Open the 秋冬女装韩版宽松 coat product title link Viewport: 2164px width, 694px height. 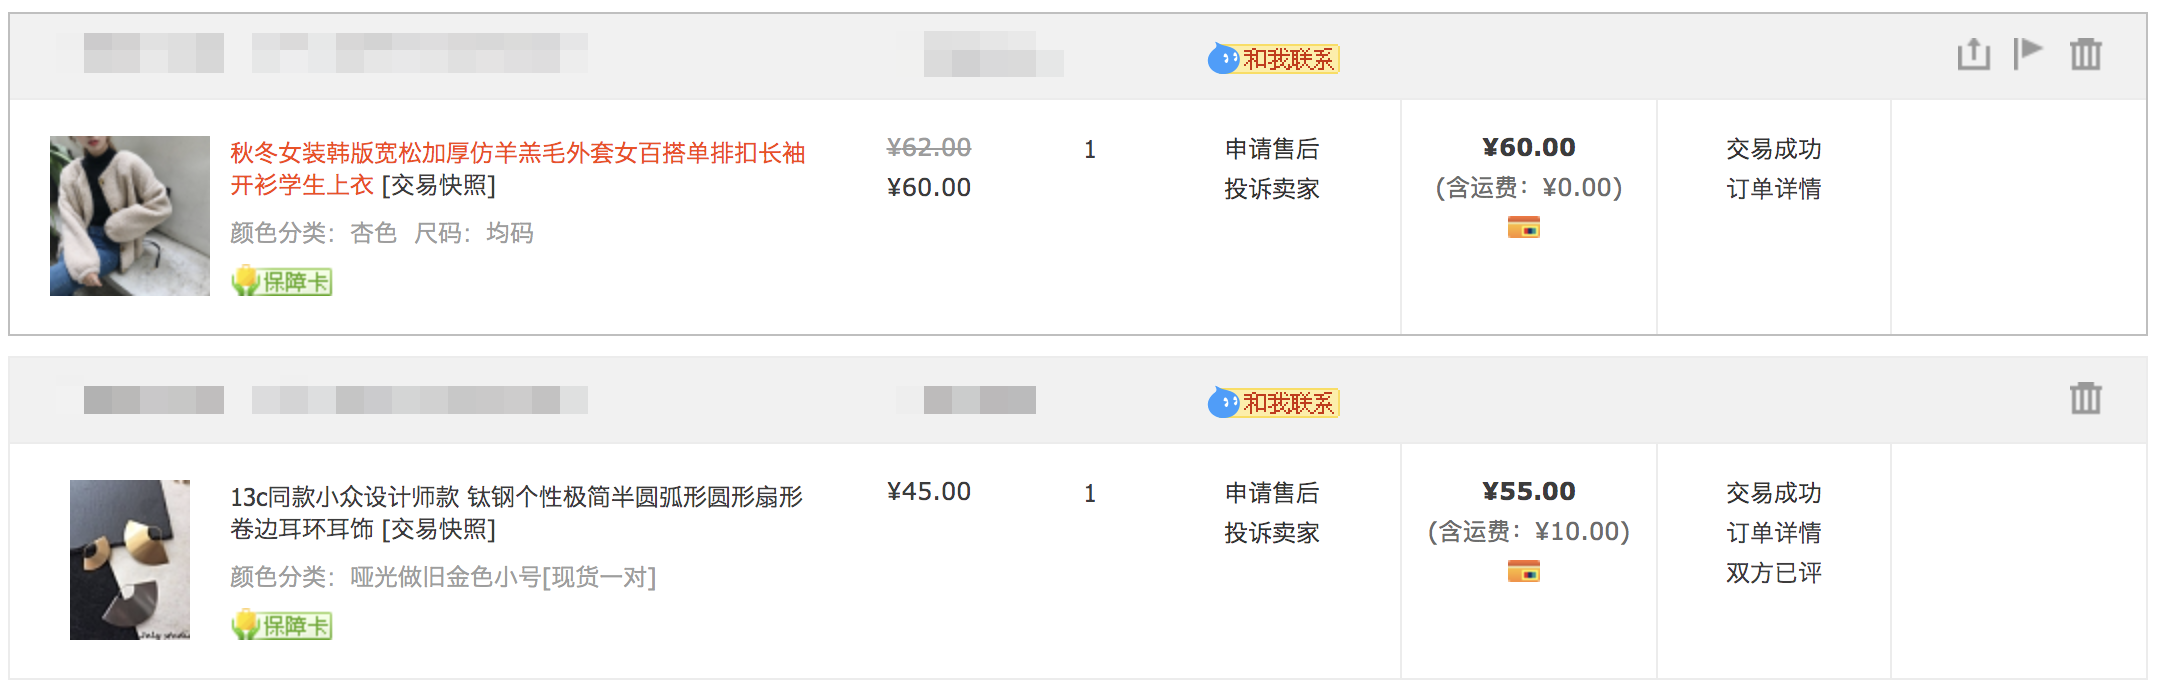tap(517, 153)
